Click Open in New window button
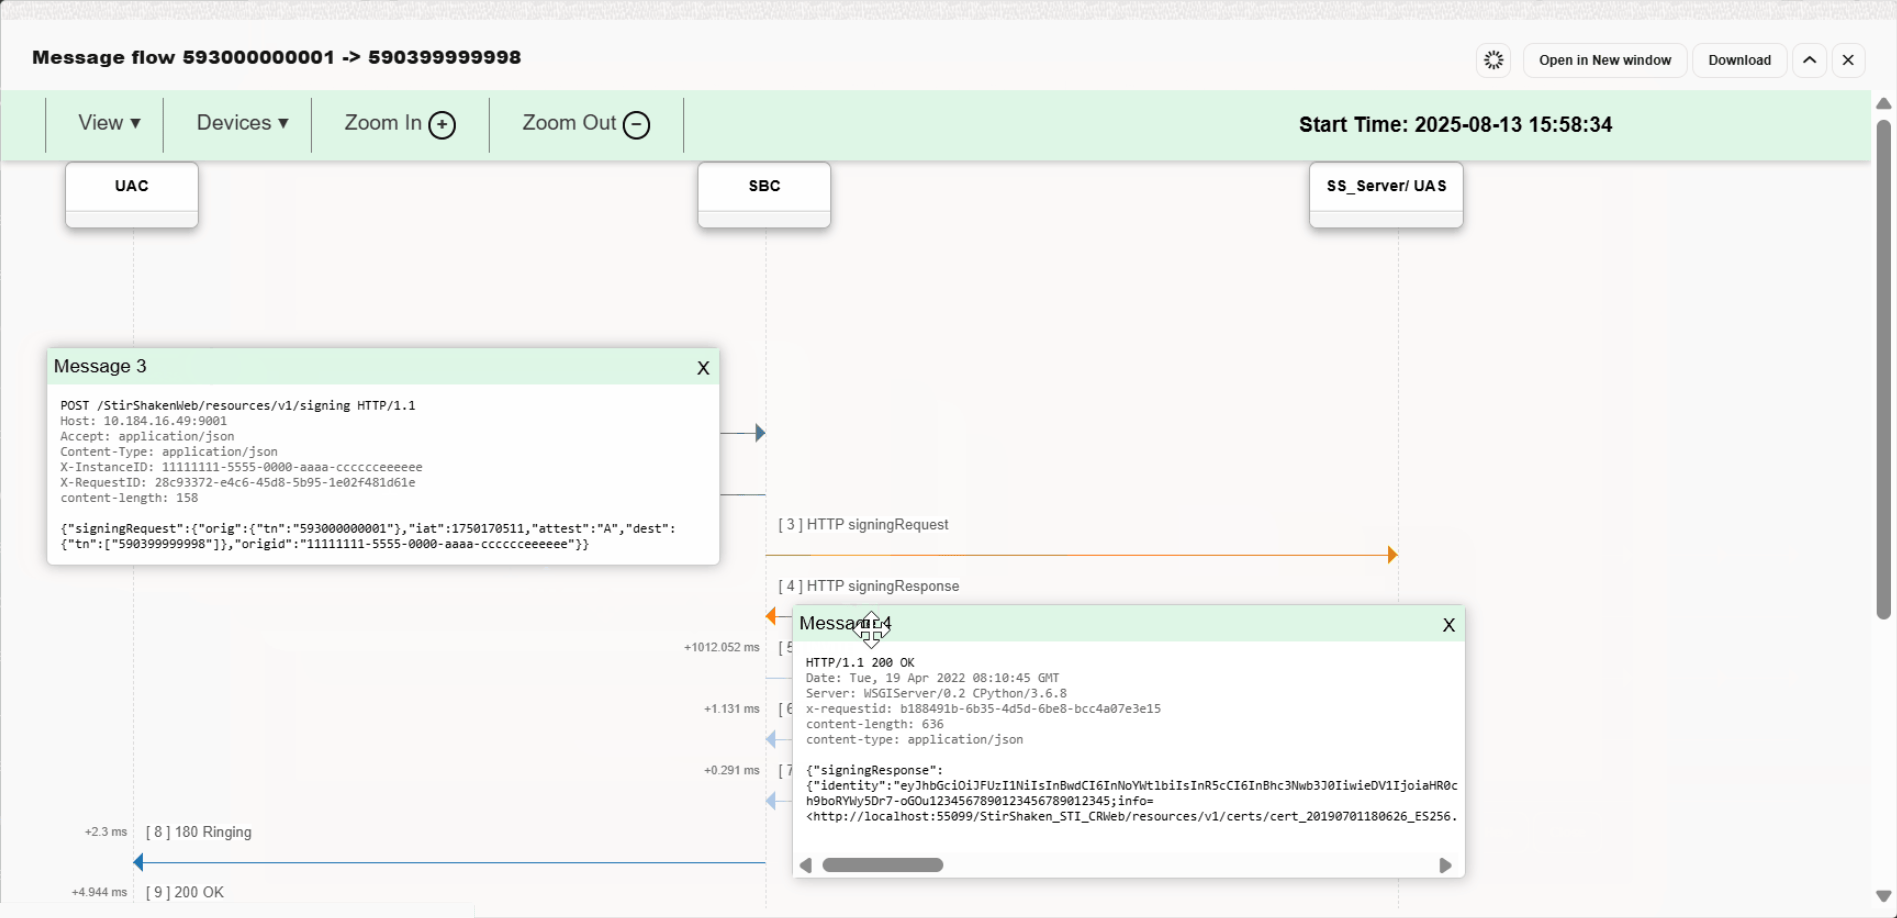1897x918 pixels. (1604, 60)
